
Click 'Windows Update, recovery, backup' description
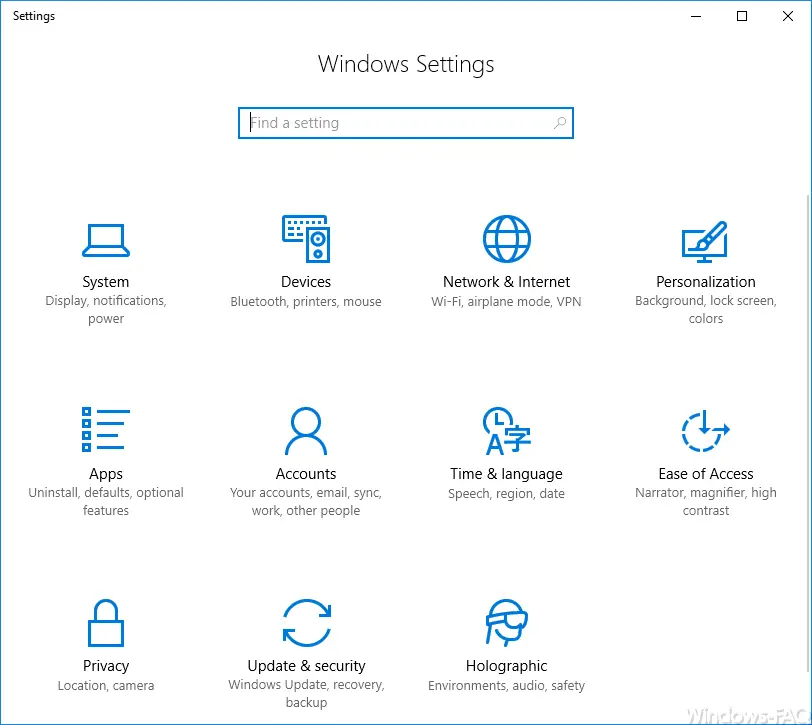[306, 693]
